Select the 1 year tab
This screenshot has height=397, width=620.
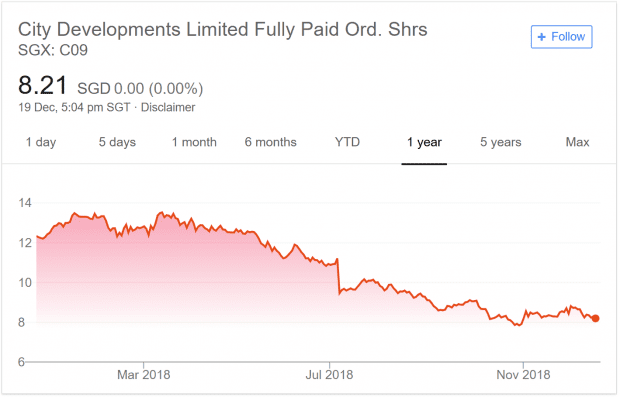click(424, 142)
